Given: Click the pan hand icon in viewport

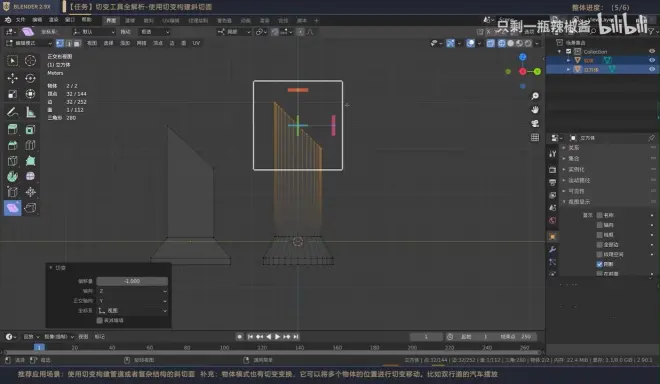Looking at the screenshot, I should pos(535,110).
